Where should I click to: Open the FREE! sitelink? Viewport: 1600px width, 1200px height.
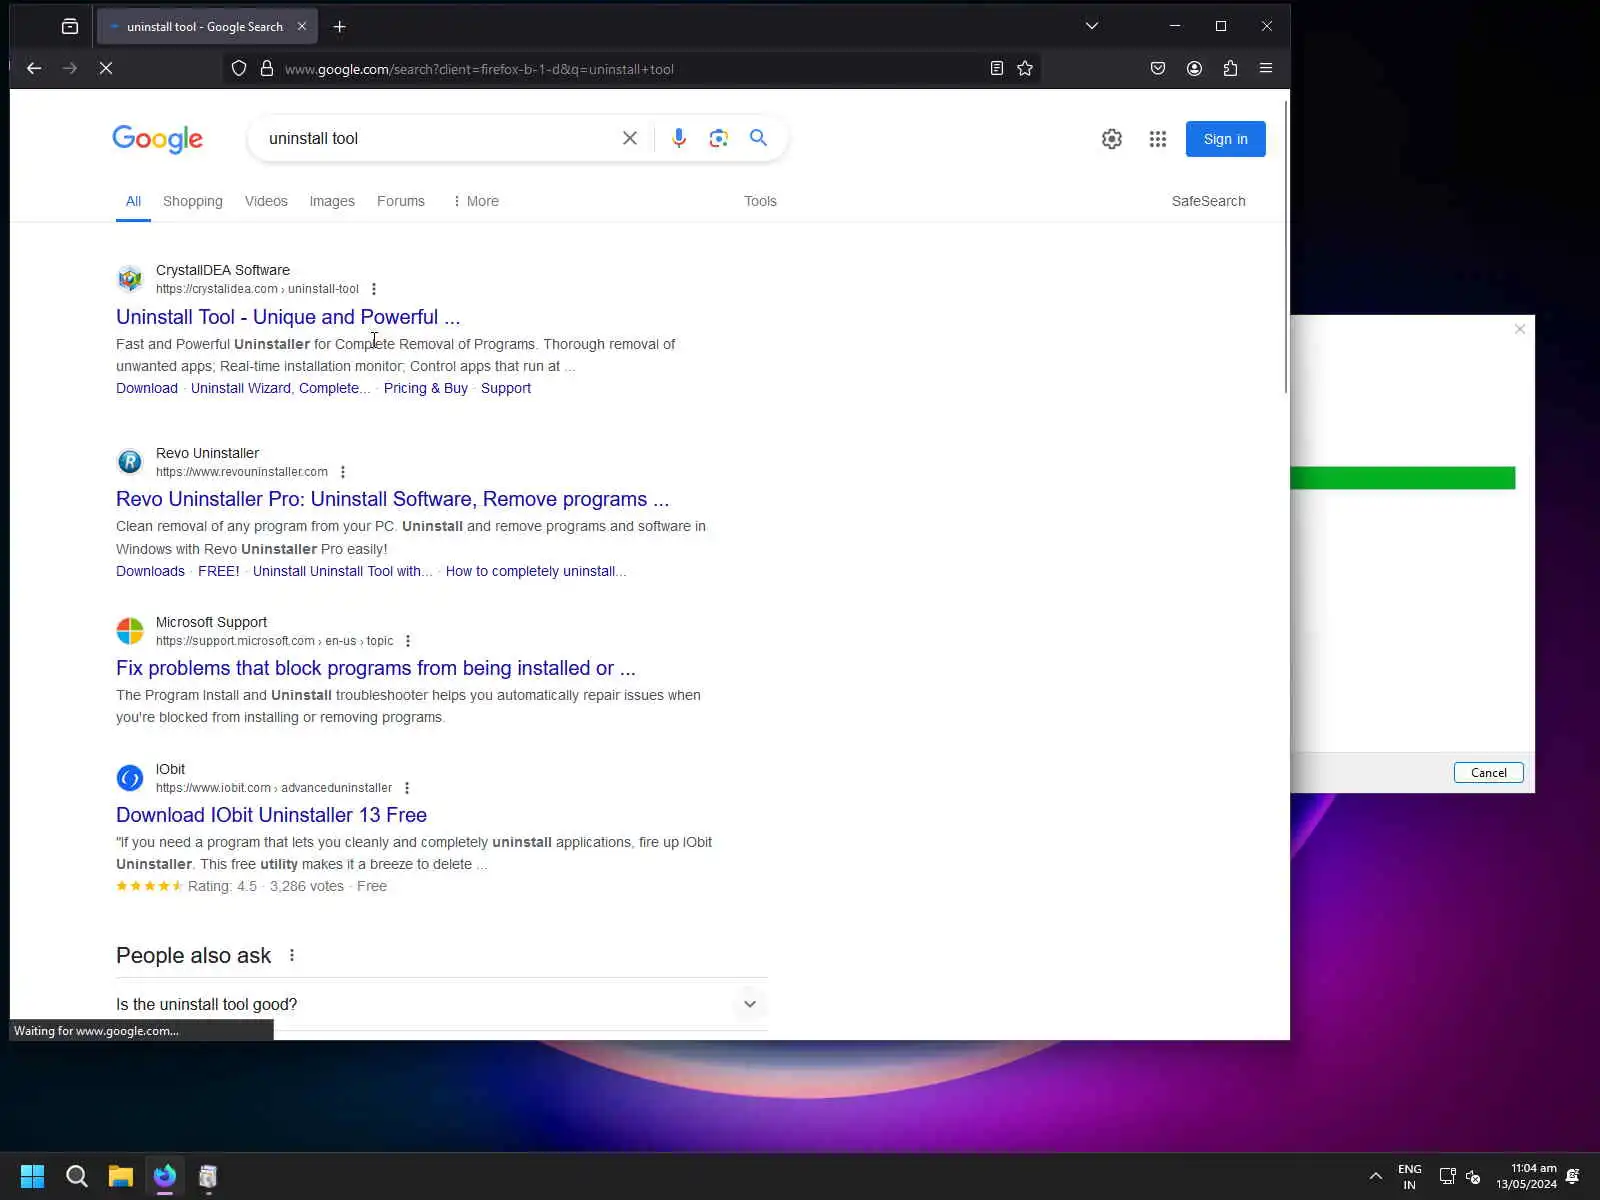coord(219,571)
